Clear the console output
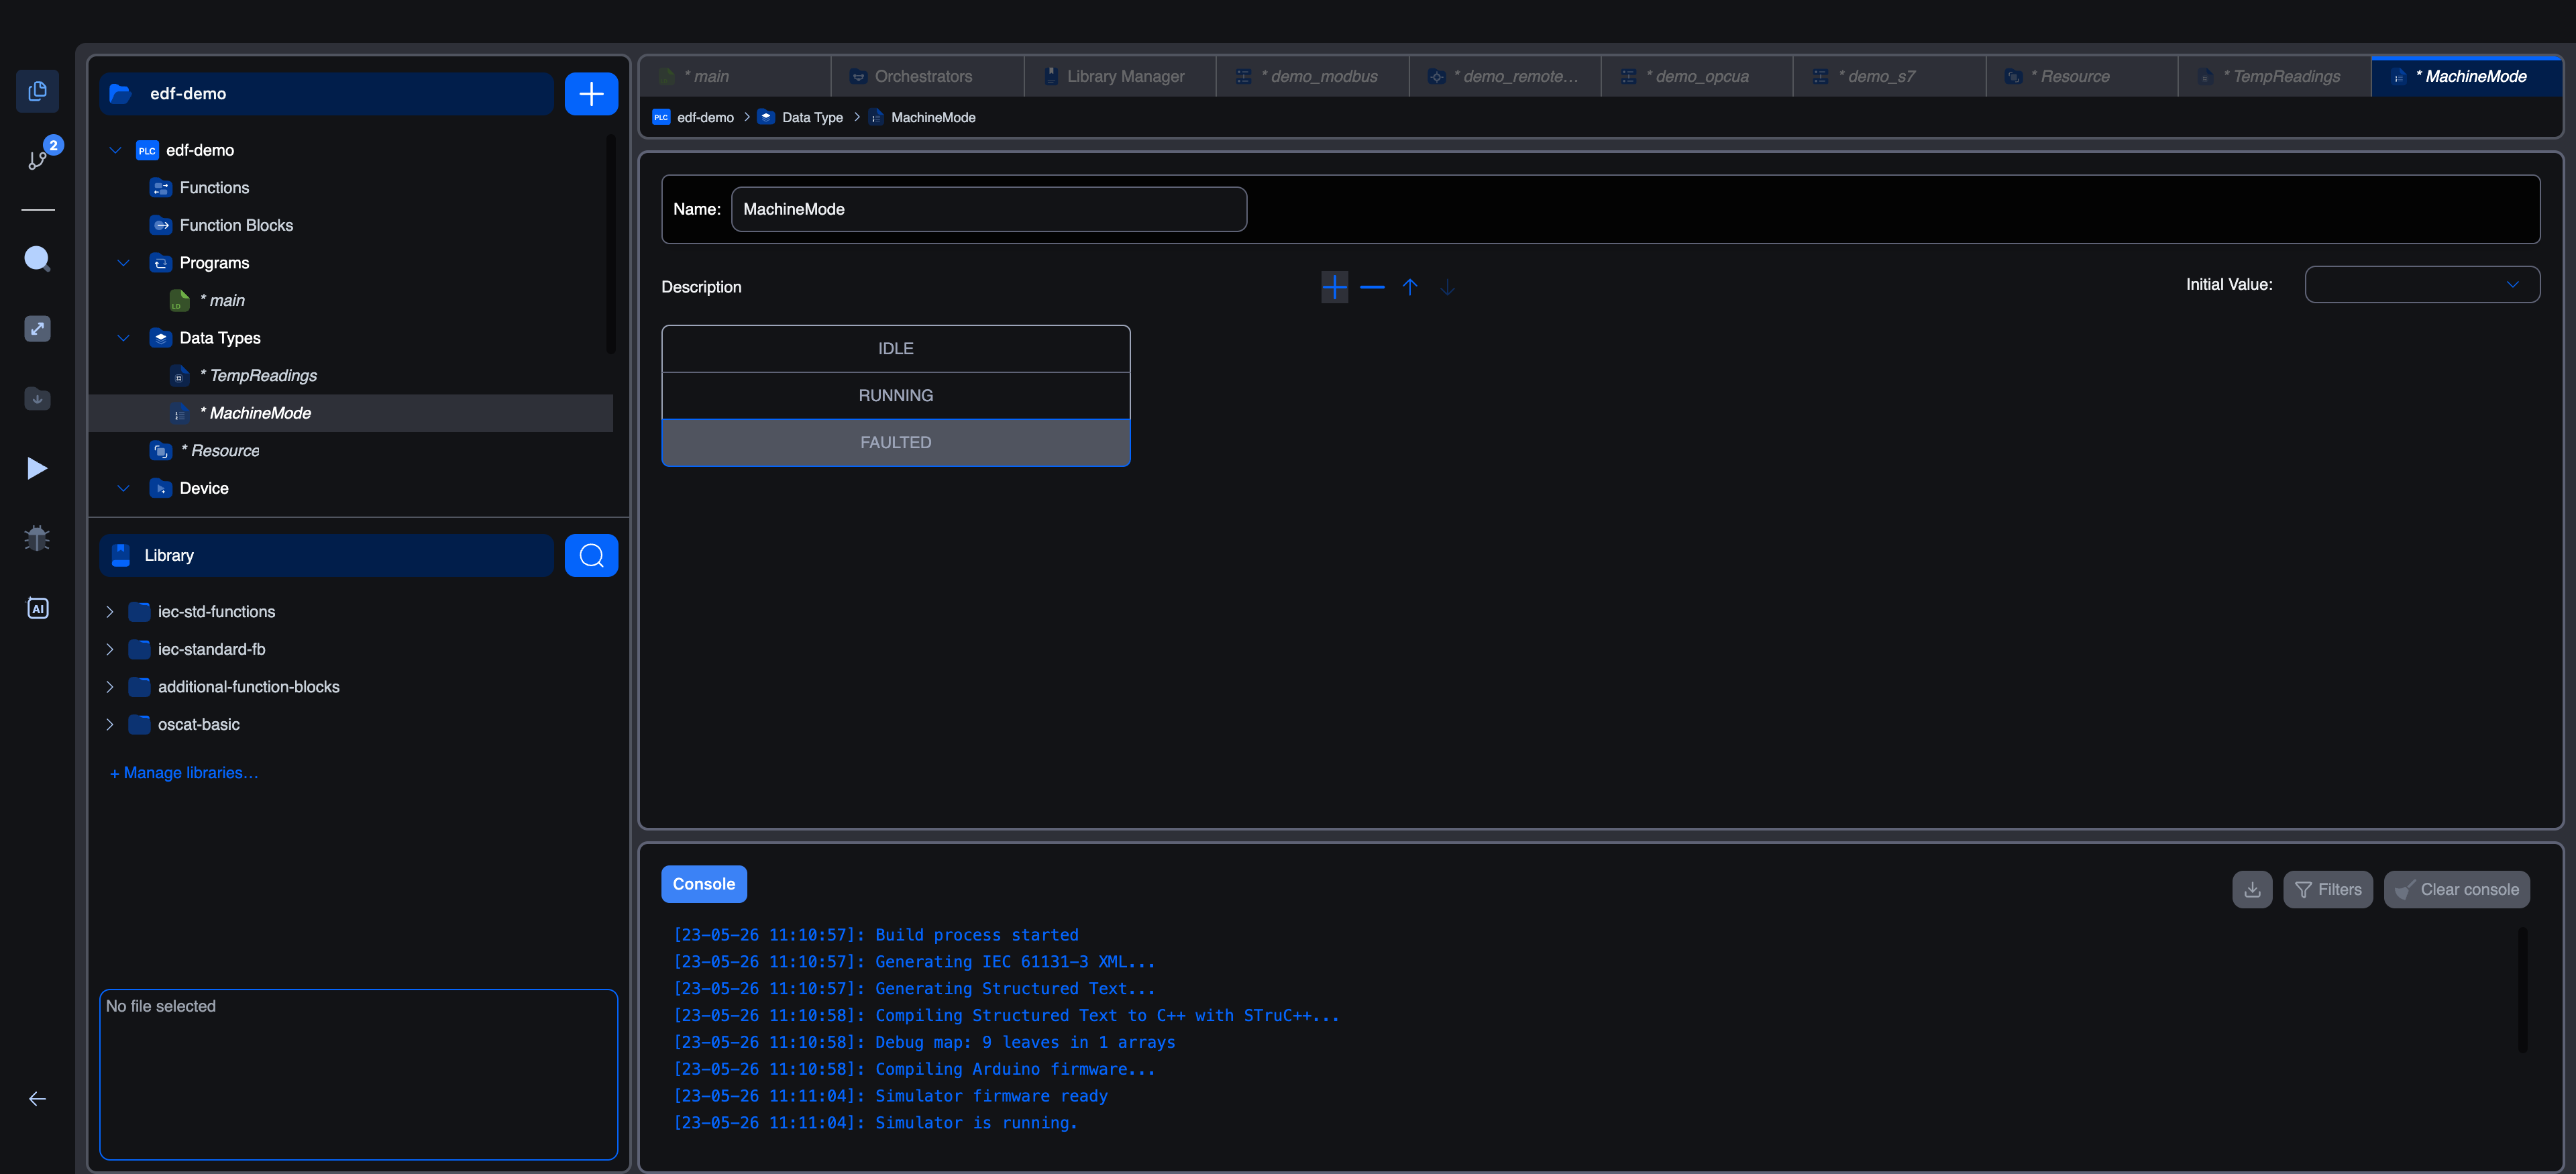Image resolution: width=2576 pixels, height=1174 pixels. 2456,889
